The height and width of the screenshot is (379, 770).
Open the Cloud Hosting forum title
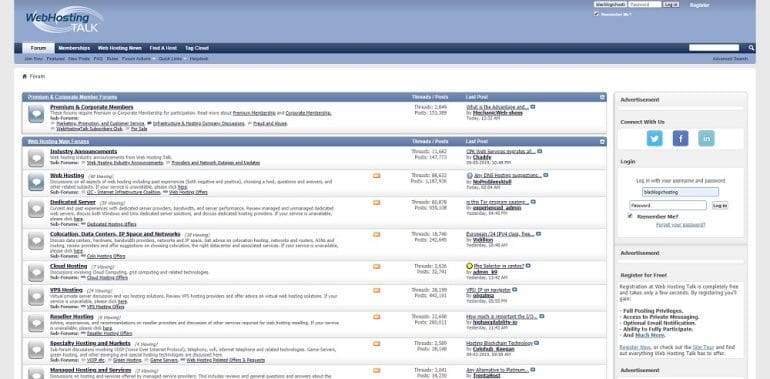[68, 266]
